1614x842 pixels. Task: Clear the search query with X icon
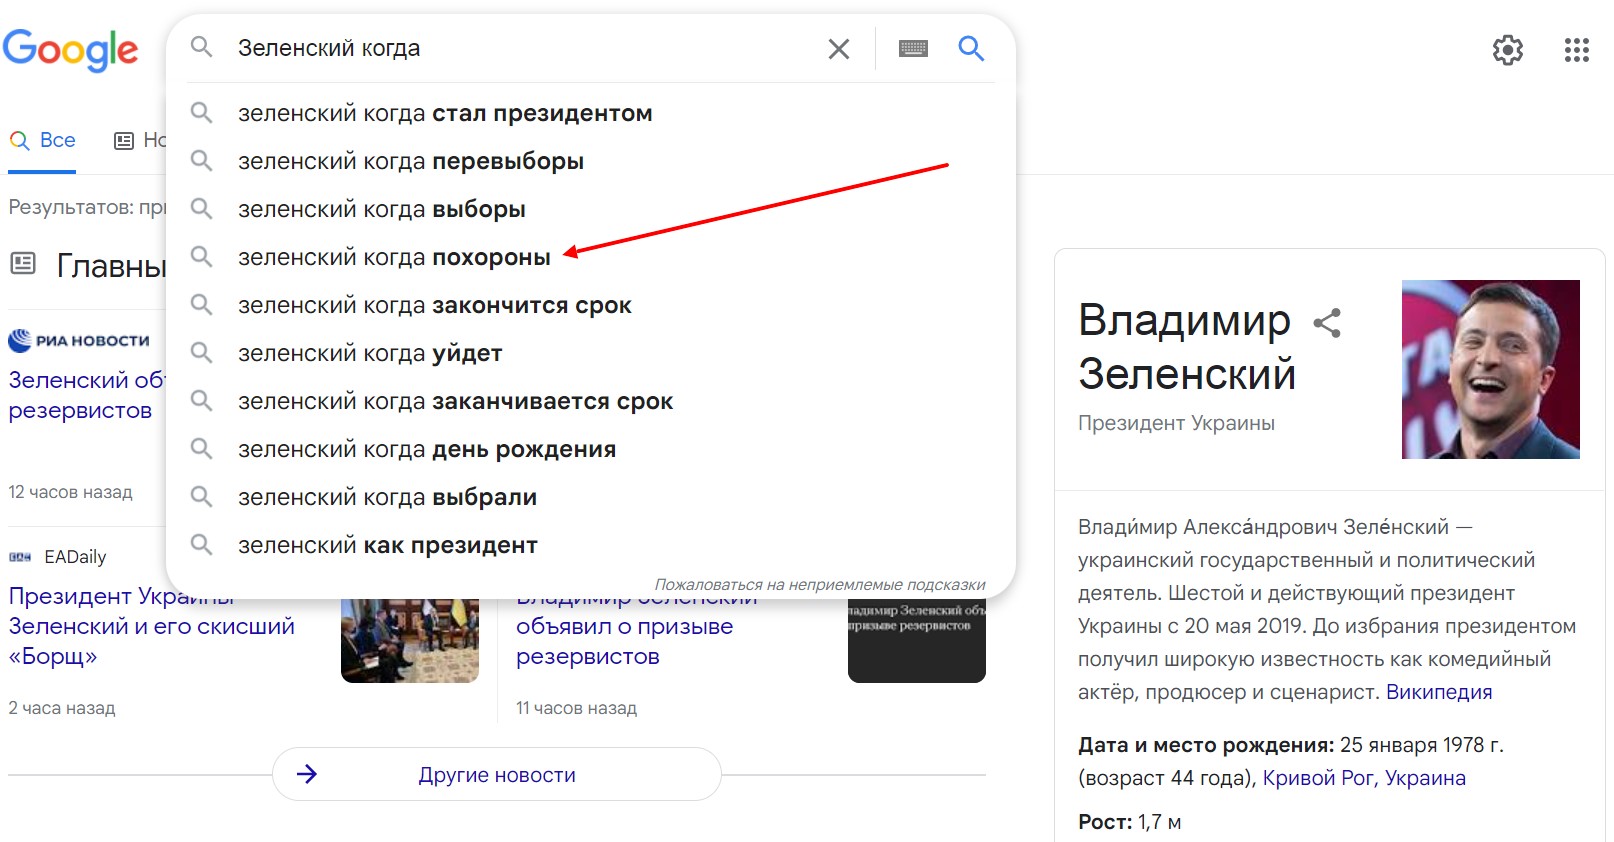[839, 48]
